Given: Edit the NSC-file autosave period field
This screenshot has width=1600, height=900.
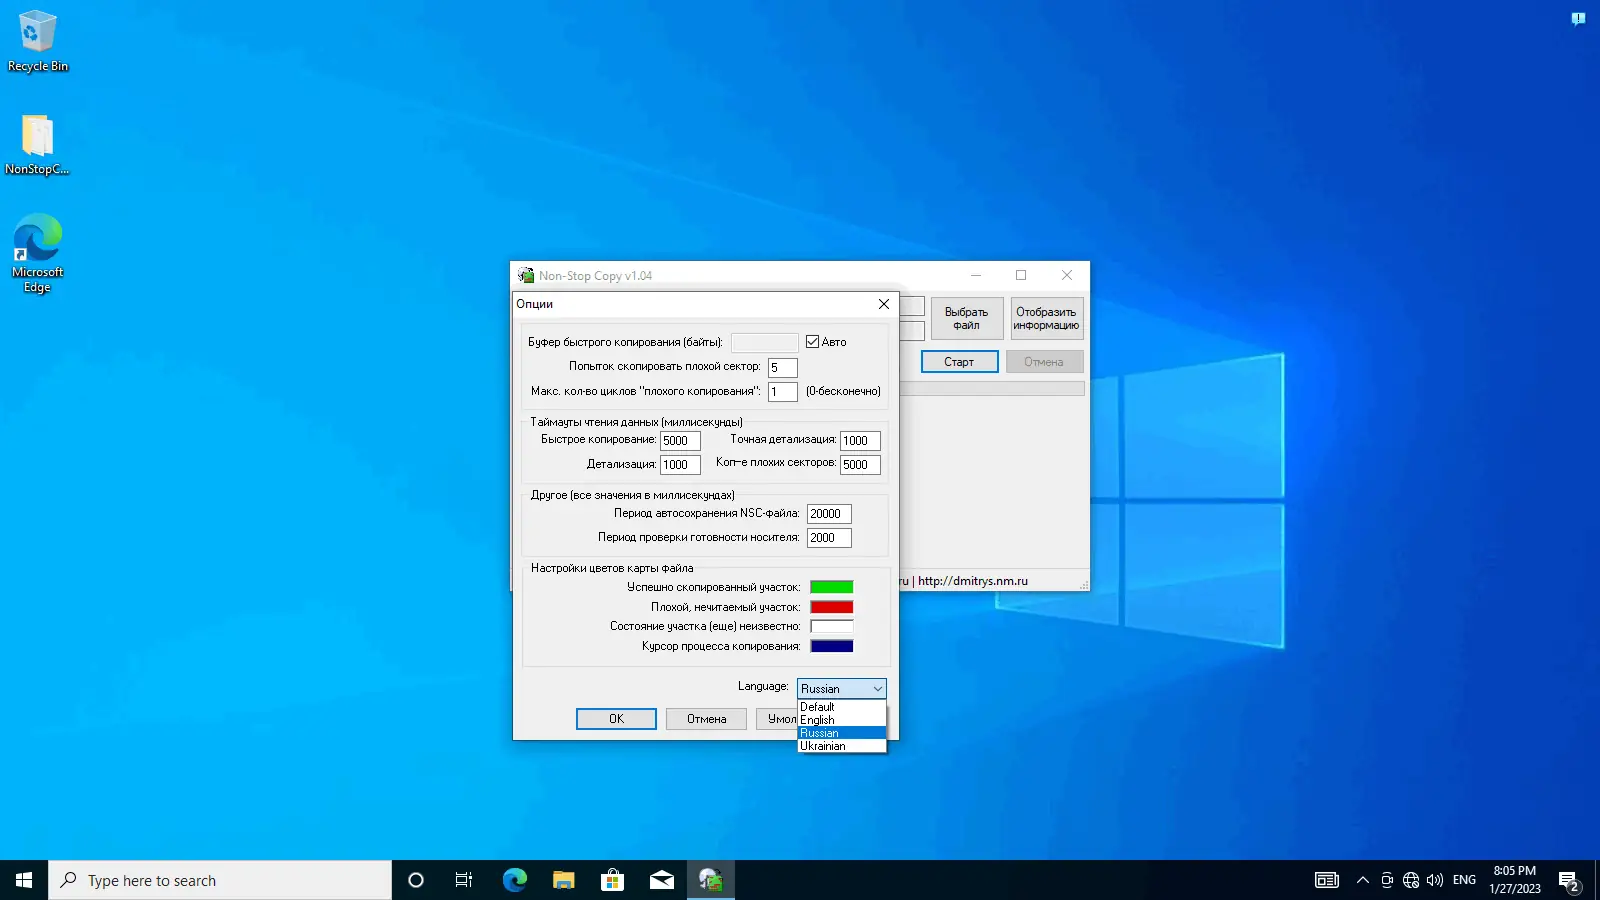Looking at the screenshot, I should coord(829,514).
